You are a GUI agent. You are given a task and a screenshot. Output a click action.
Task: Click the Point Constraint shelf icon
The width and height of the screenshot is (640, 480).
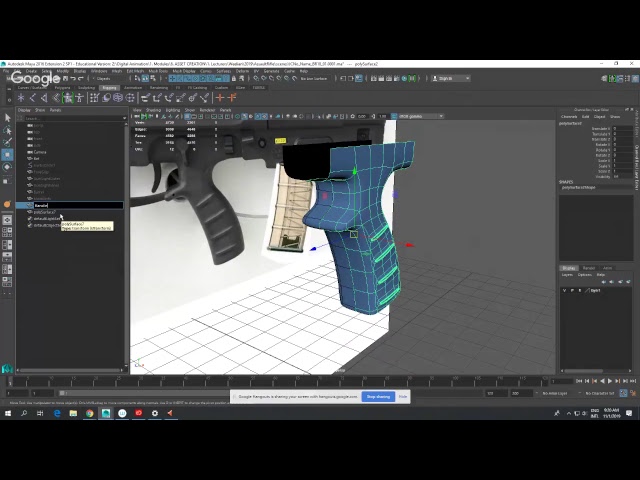(157, 98)
